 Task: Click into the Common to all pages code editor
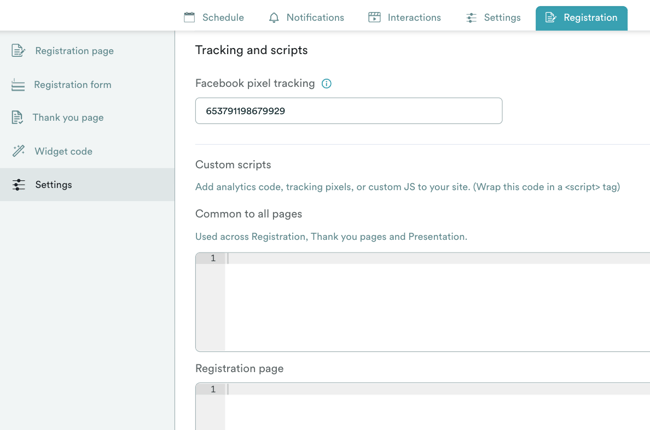[x=436, y=305]
